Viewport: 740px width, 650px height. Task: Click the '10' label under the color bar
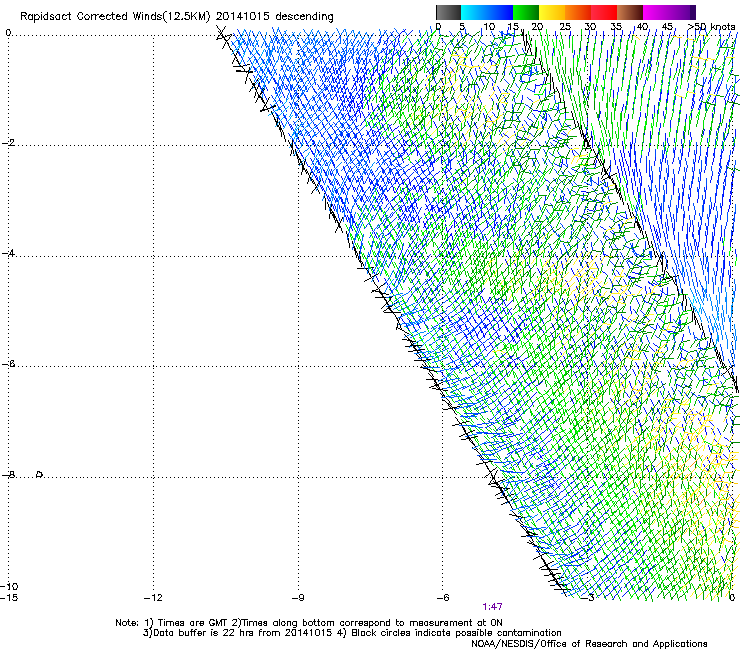[489, 27]
